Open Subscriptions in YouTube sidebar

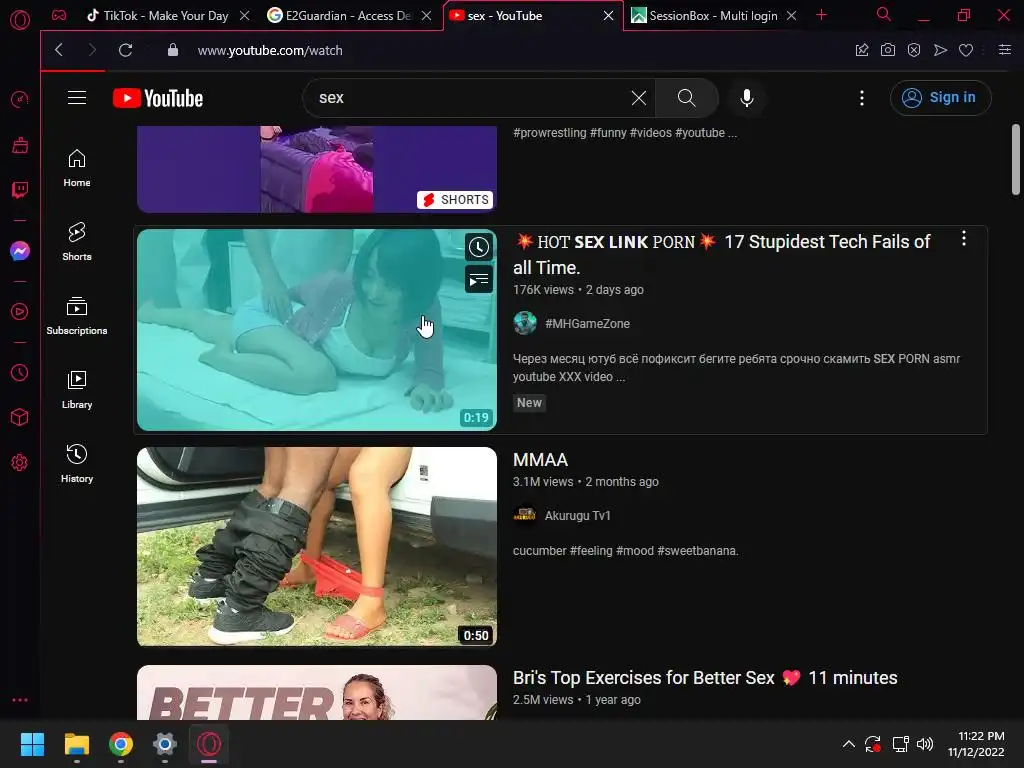tap(77, 316)
